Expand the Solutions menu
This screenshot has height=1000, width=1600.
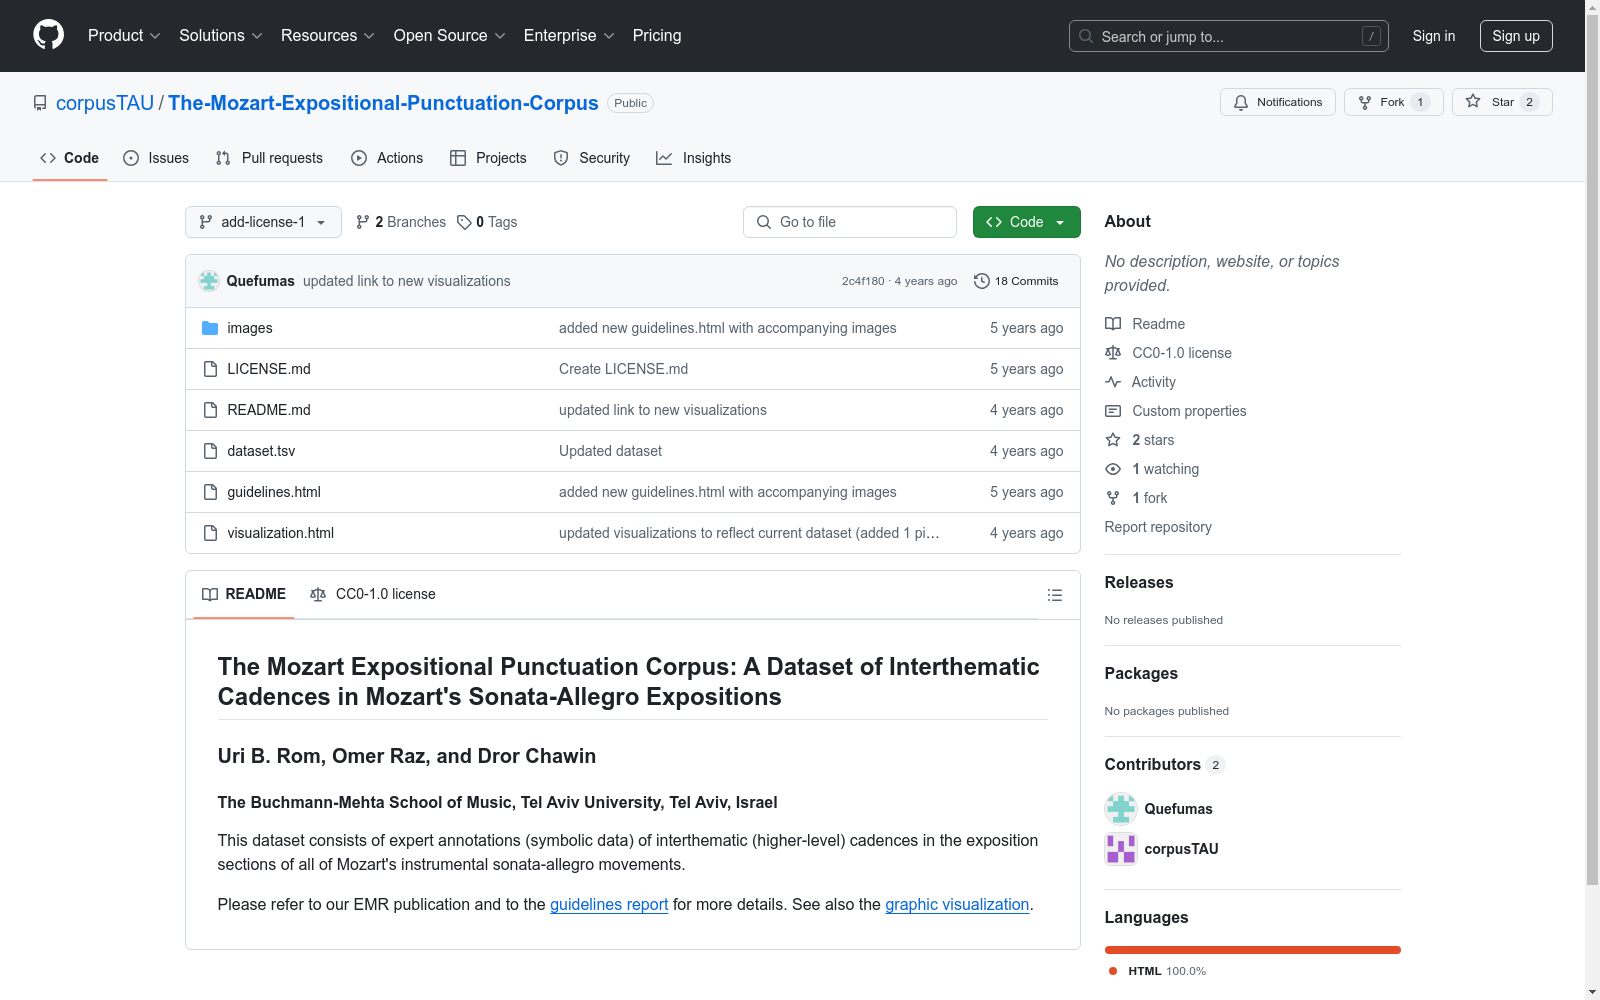tap(221, 36)
